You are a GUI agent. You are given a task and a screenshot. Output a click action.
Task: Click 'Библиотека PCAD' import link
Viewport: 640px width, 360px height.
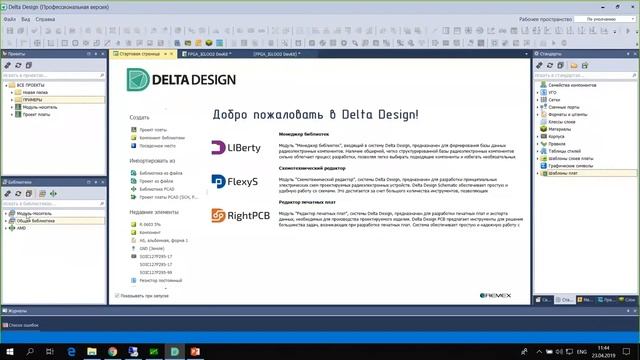coord(157,189)
